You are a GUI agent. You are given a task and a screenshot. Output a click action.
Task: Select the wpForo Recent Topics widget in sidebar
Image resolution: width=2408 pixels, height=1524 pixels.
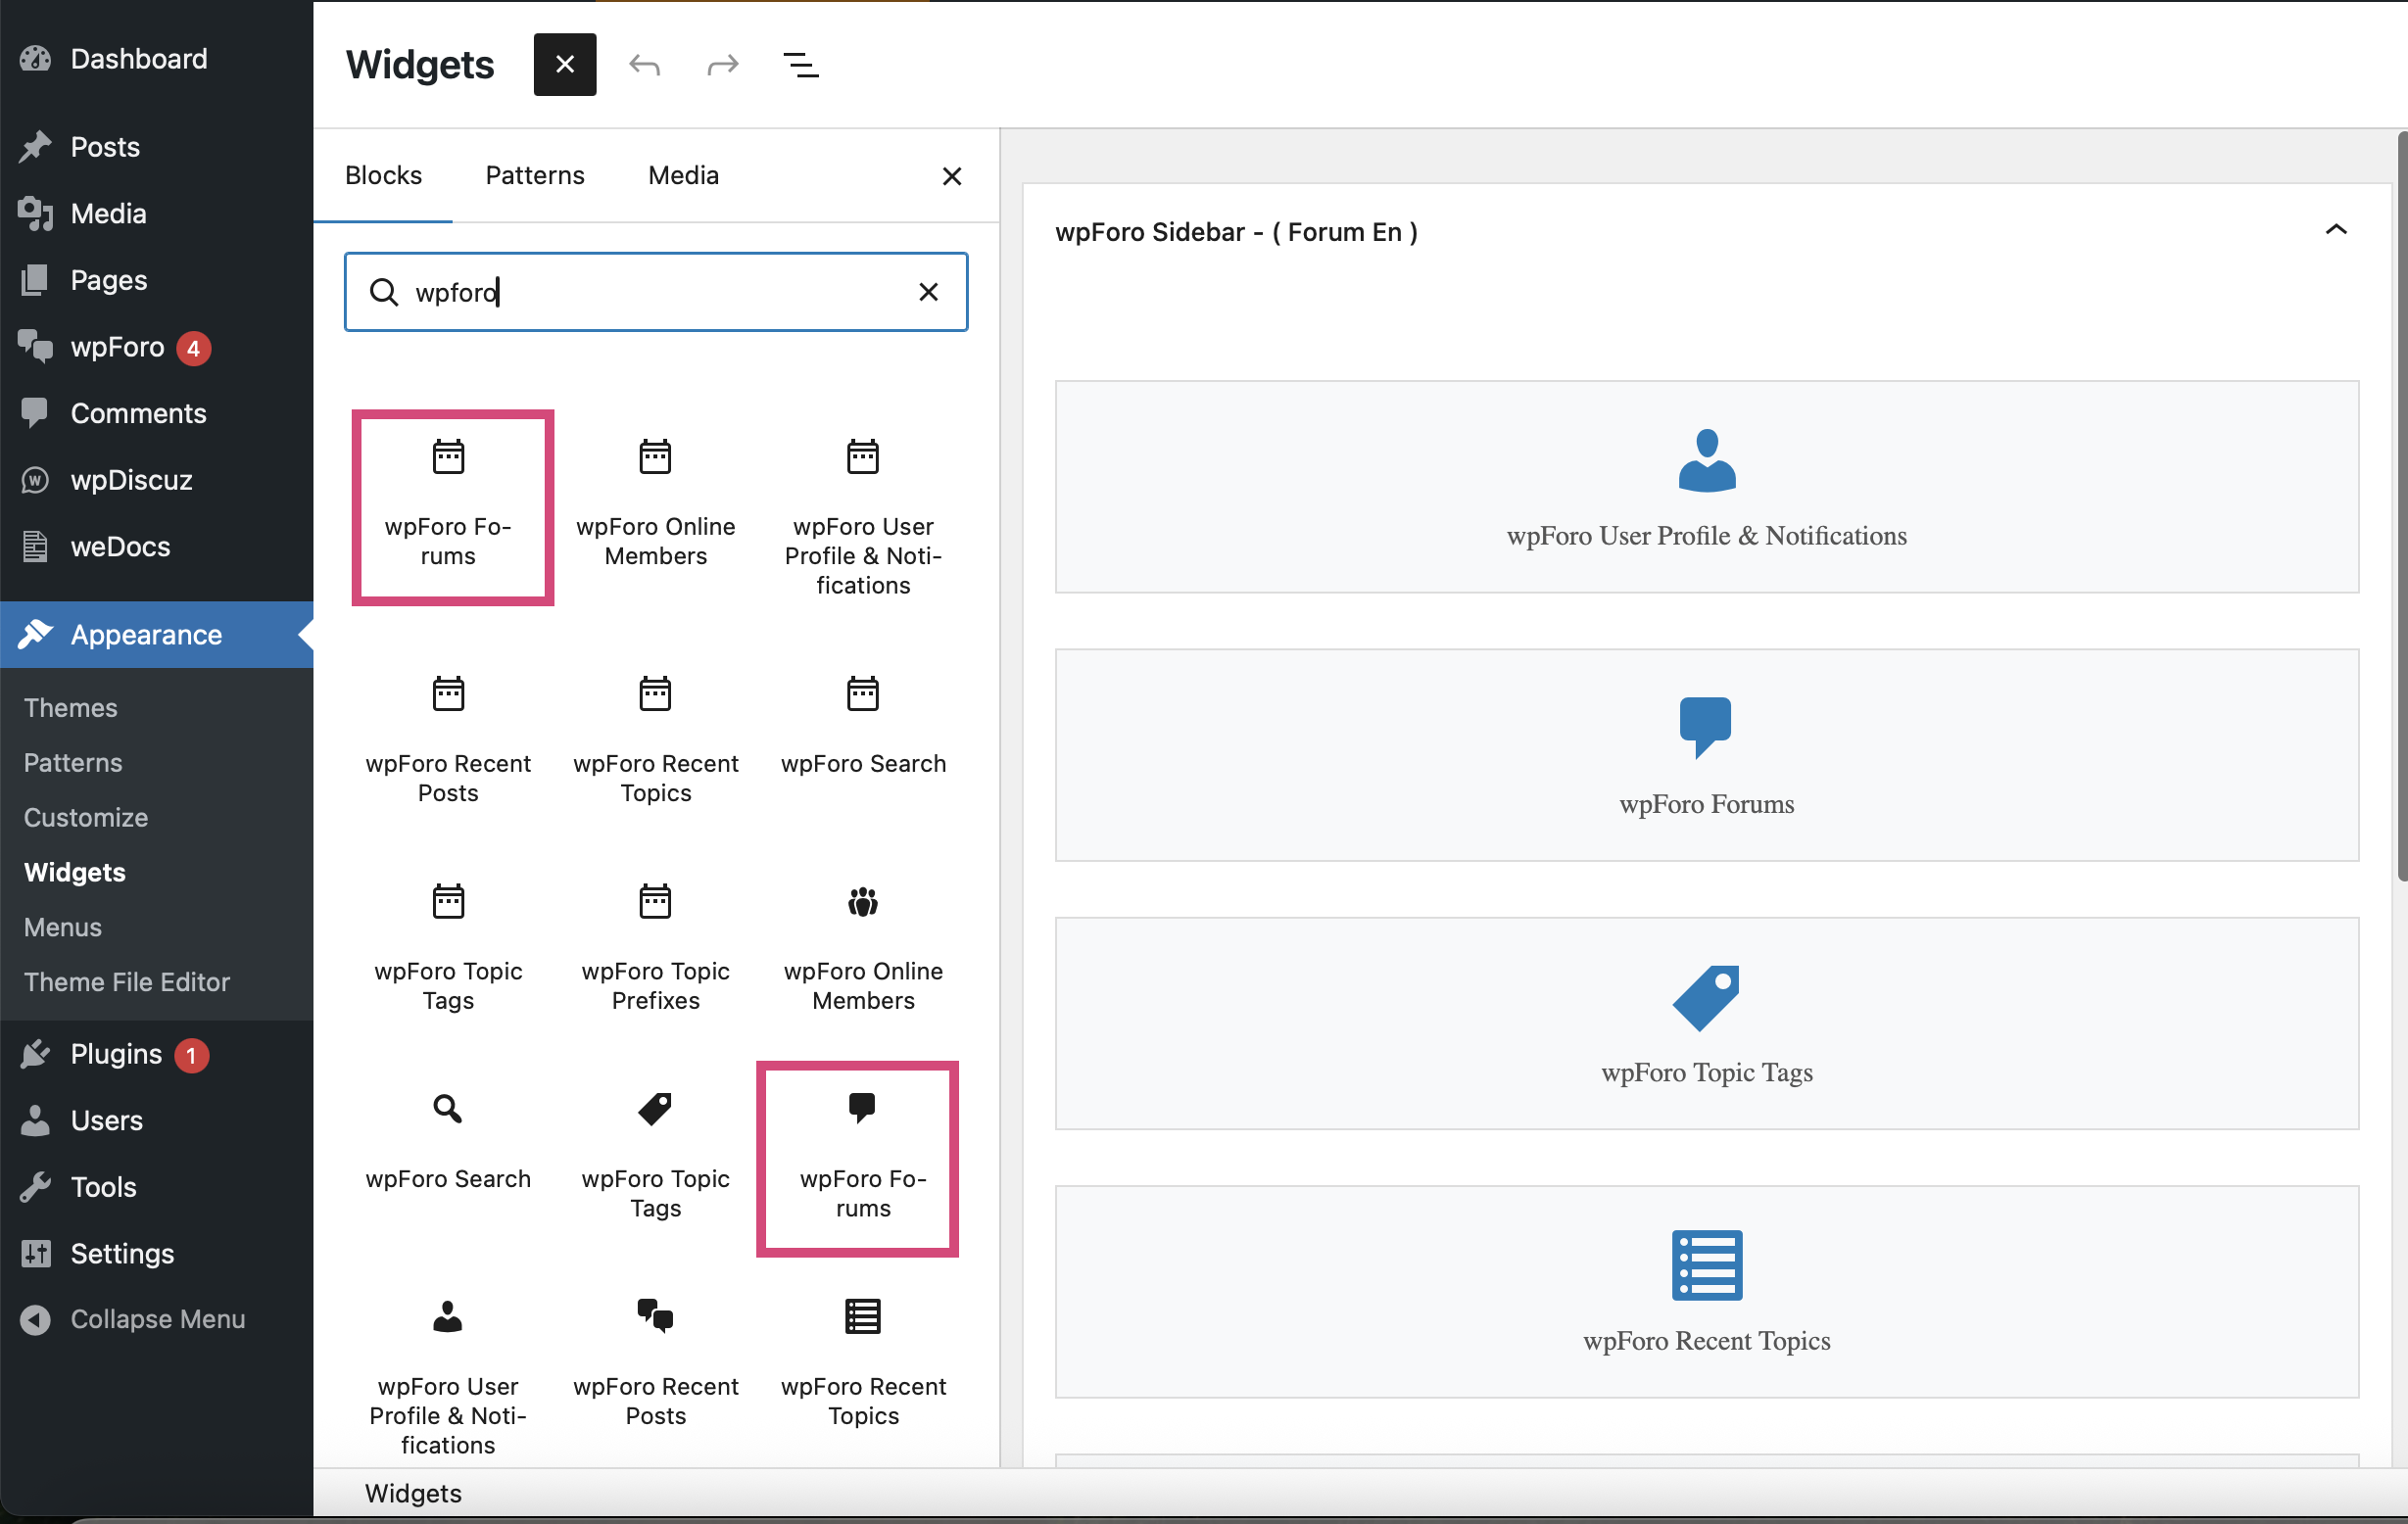(x=1706, y=1291)
